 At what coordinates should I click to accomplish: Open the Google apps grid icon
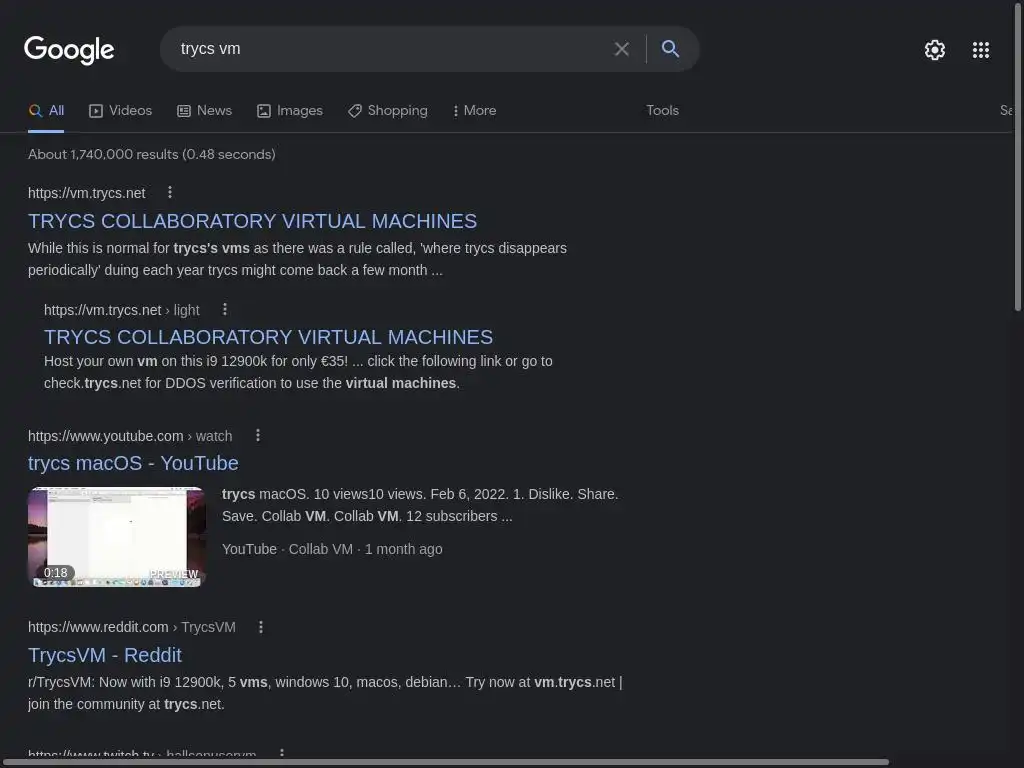980,50
